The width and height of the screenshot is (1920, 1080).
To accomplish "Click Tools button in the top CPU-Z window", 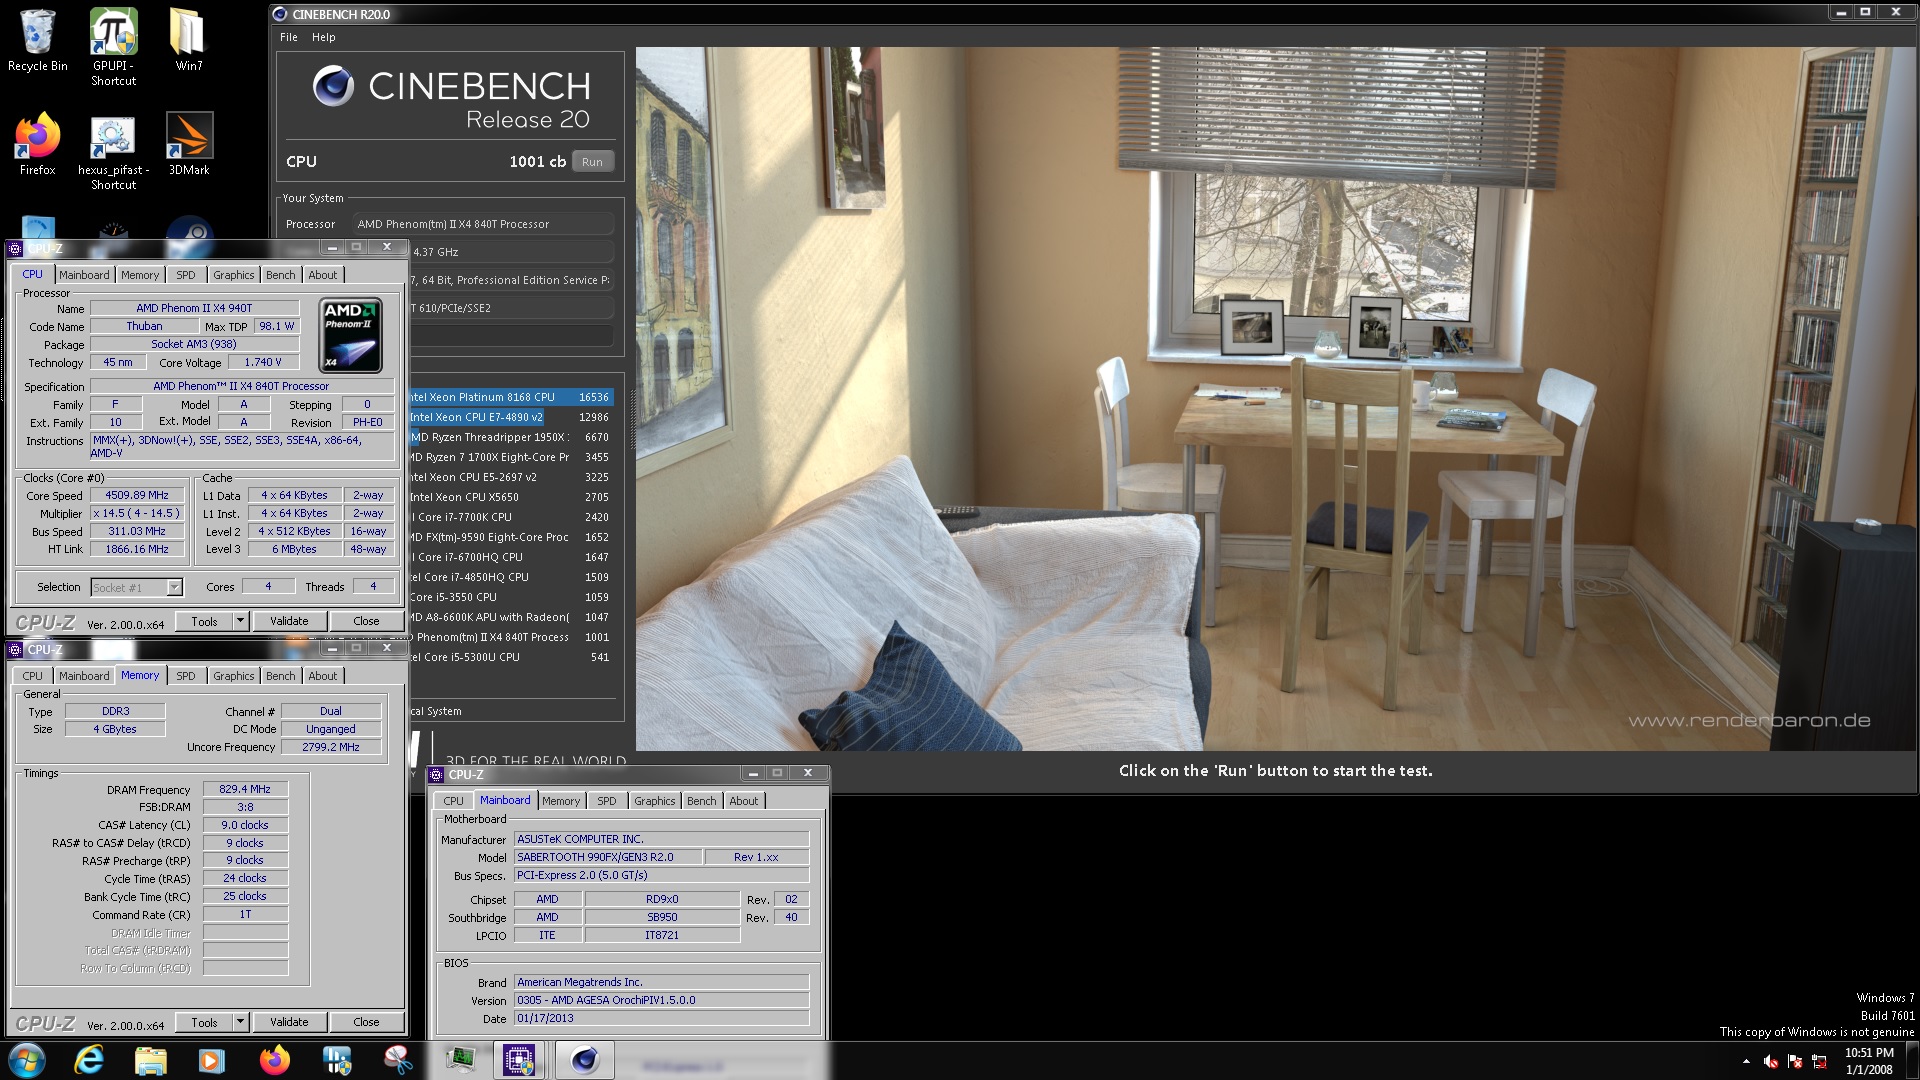I will 204,621.
